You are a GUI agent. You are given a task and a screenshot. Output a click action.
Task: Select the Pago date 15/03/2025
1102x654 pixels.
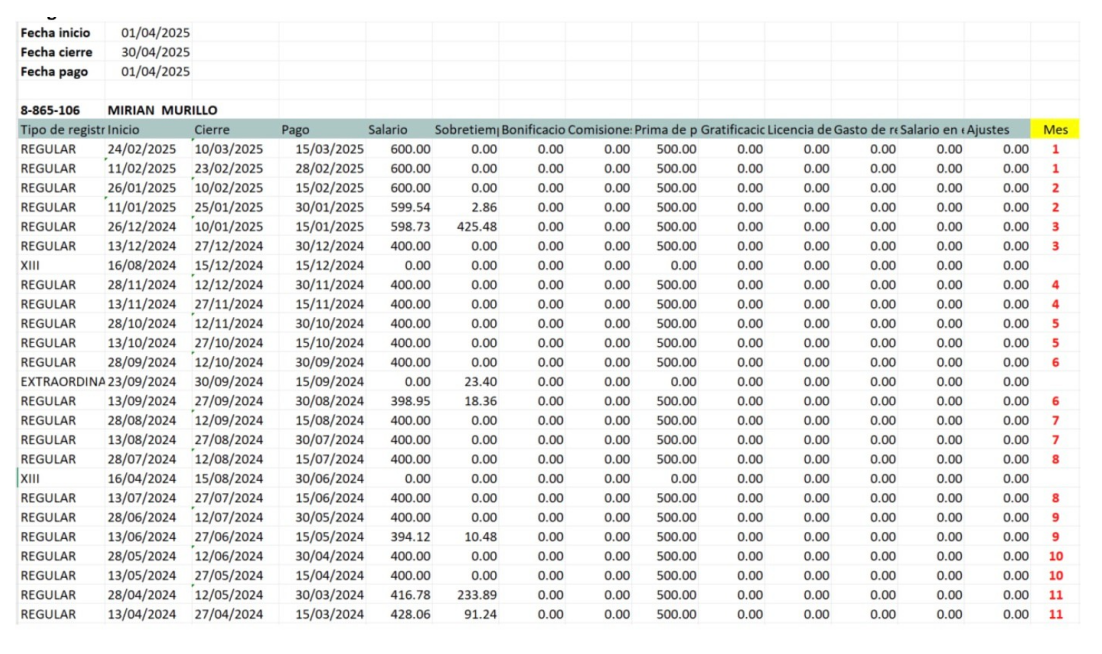[330, 149]
